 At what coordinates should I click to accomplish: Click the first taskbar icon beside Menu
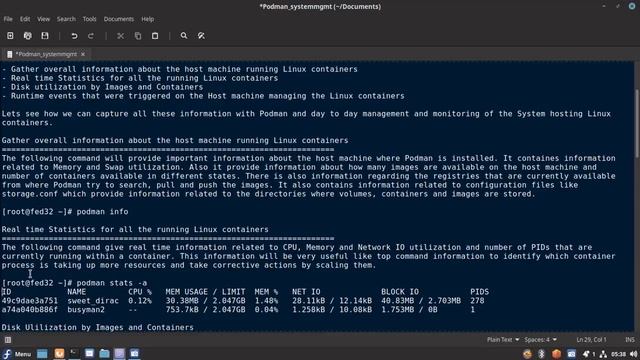coord(42,353)
